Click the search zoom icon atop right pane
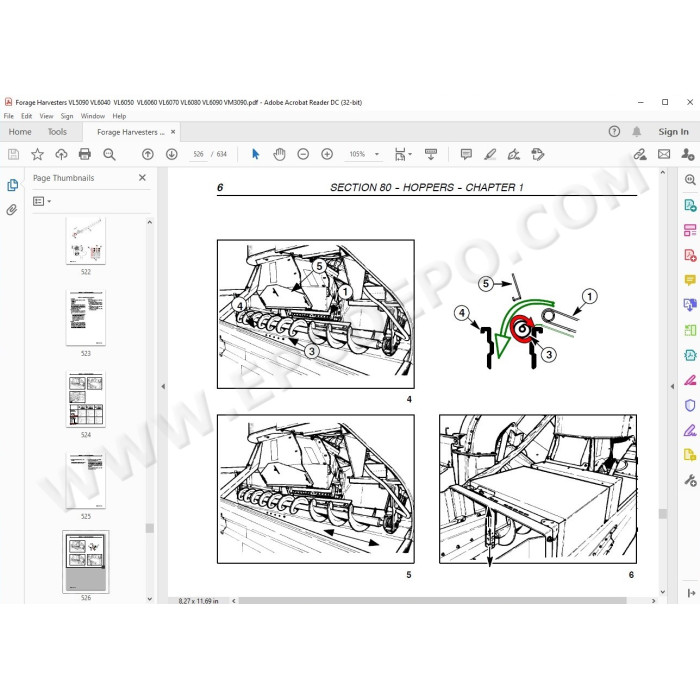Image resolution: width=700 pixels, height=700 pixels. (690, 180)
